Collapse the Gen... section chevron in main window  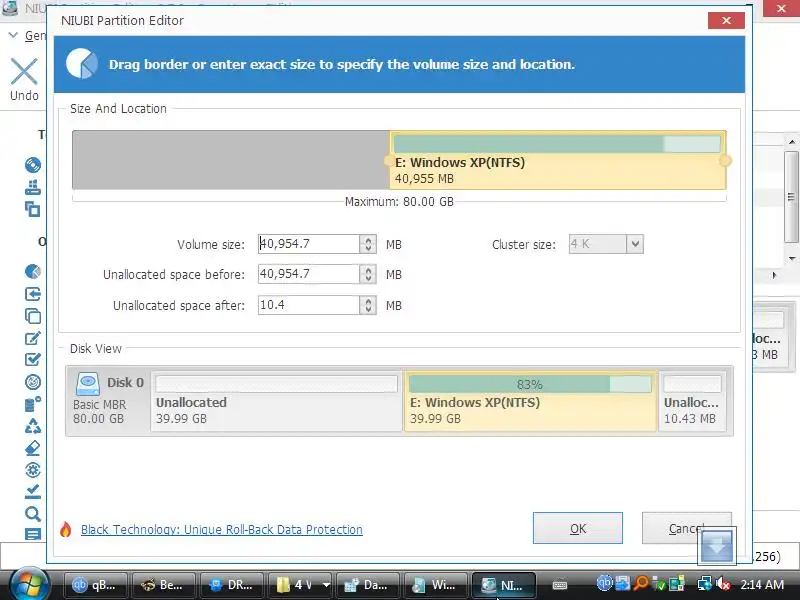click(13, 35)
